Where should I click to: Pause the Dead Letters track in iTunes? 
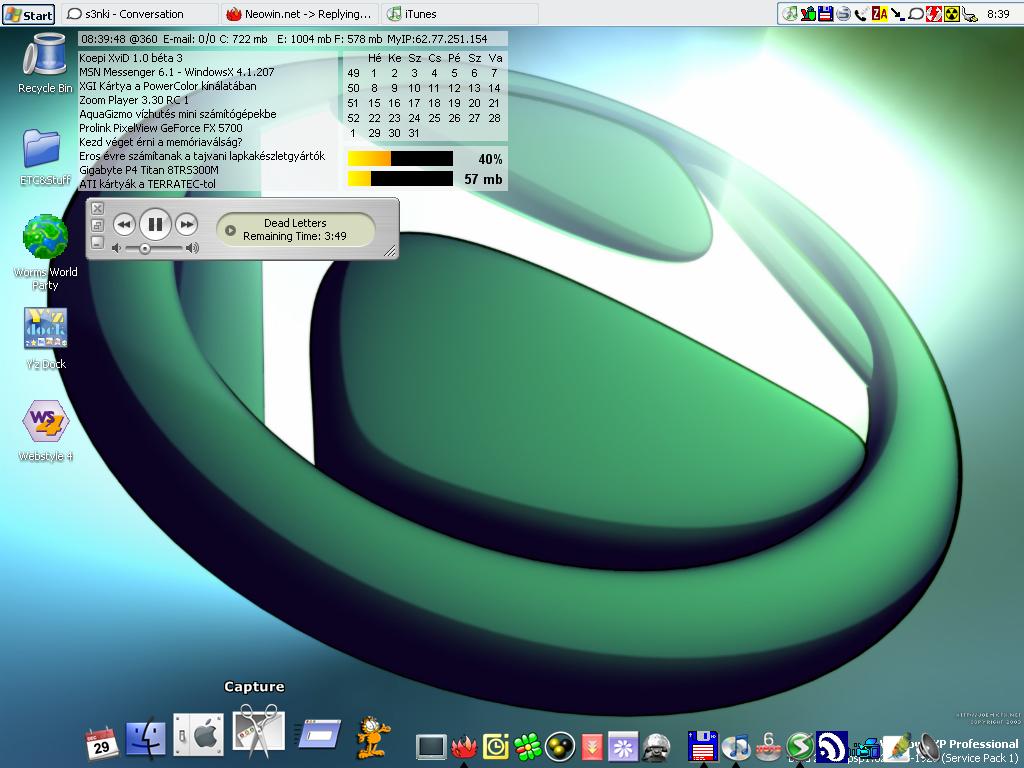click(155, 225)
